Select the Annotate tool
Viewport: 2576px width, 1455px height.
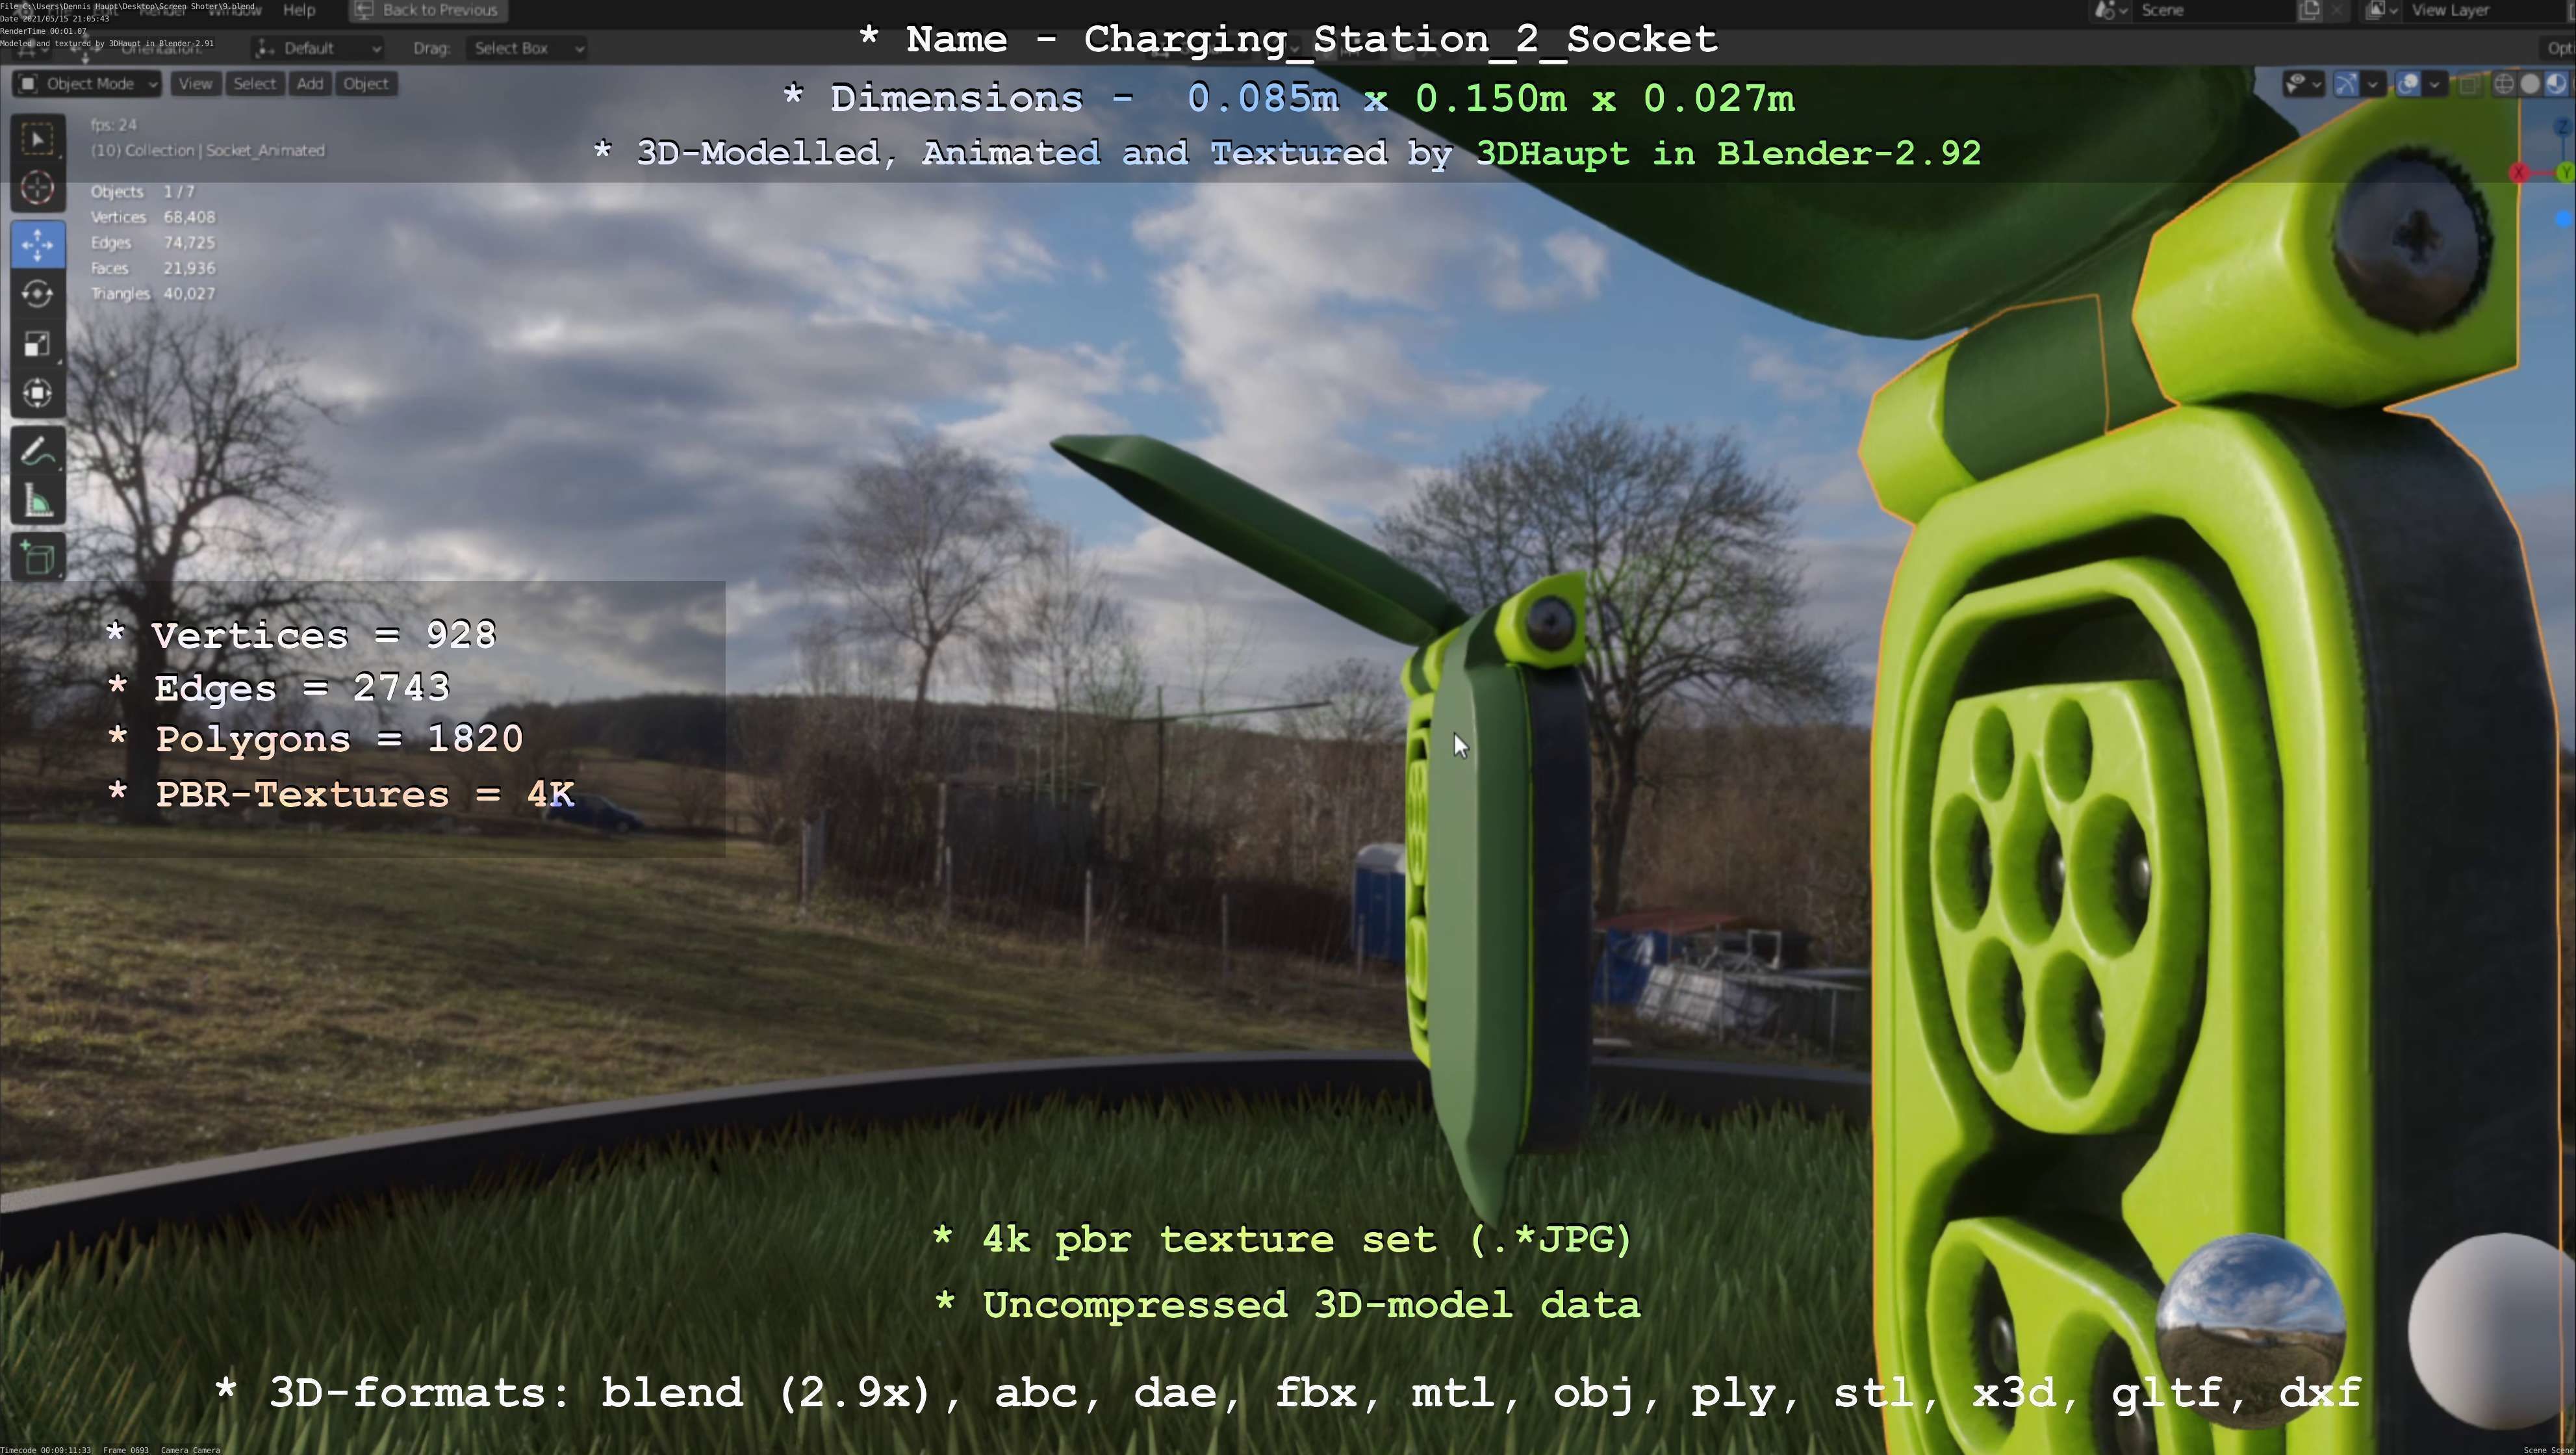(x=38, y=453)
